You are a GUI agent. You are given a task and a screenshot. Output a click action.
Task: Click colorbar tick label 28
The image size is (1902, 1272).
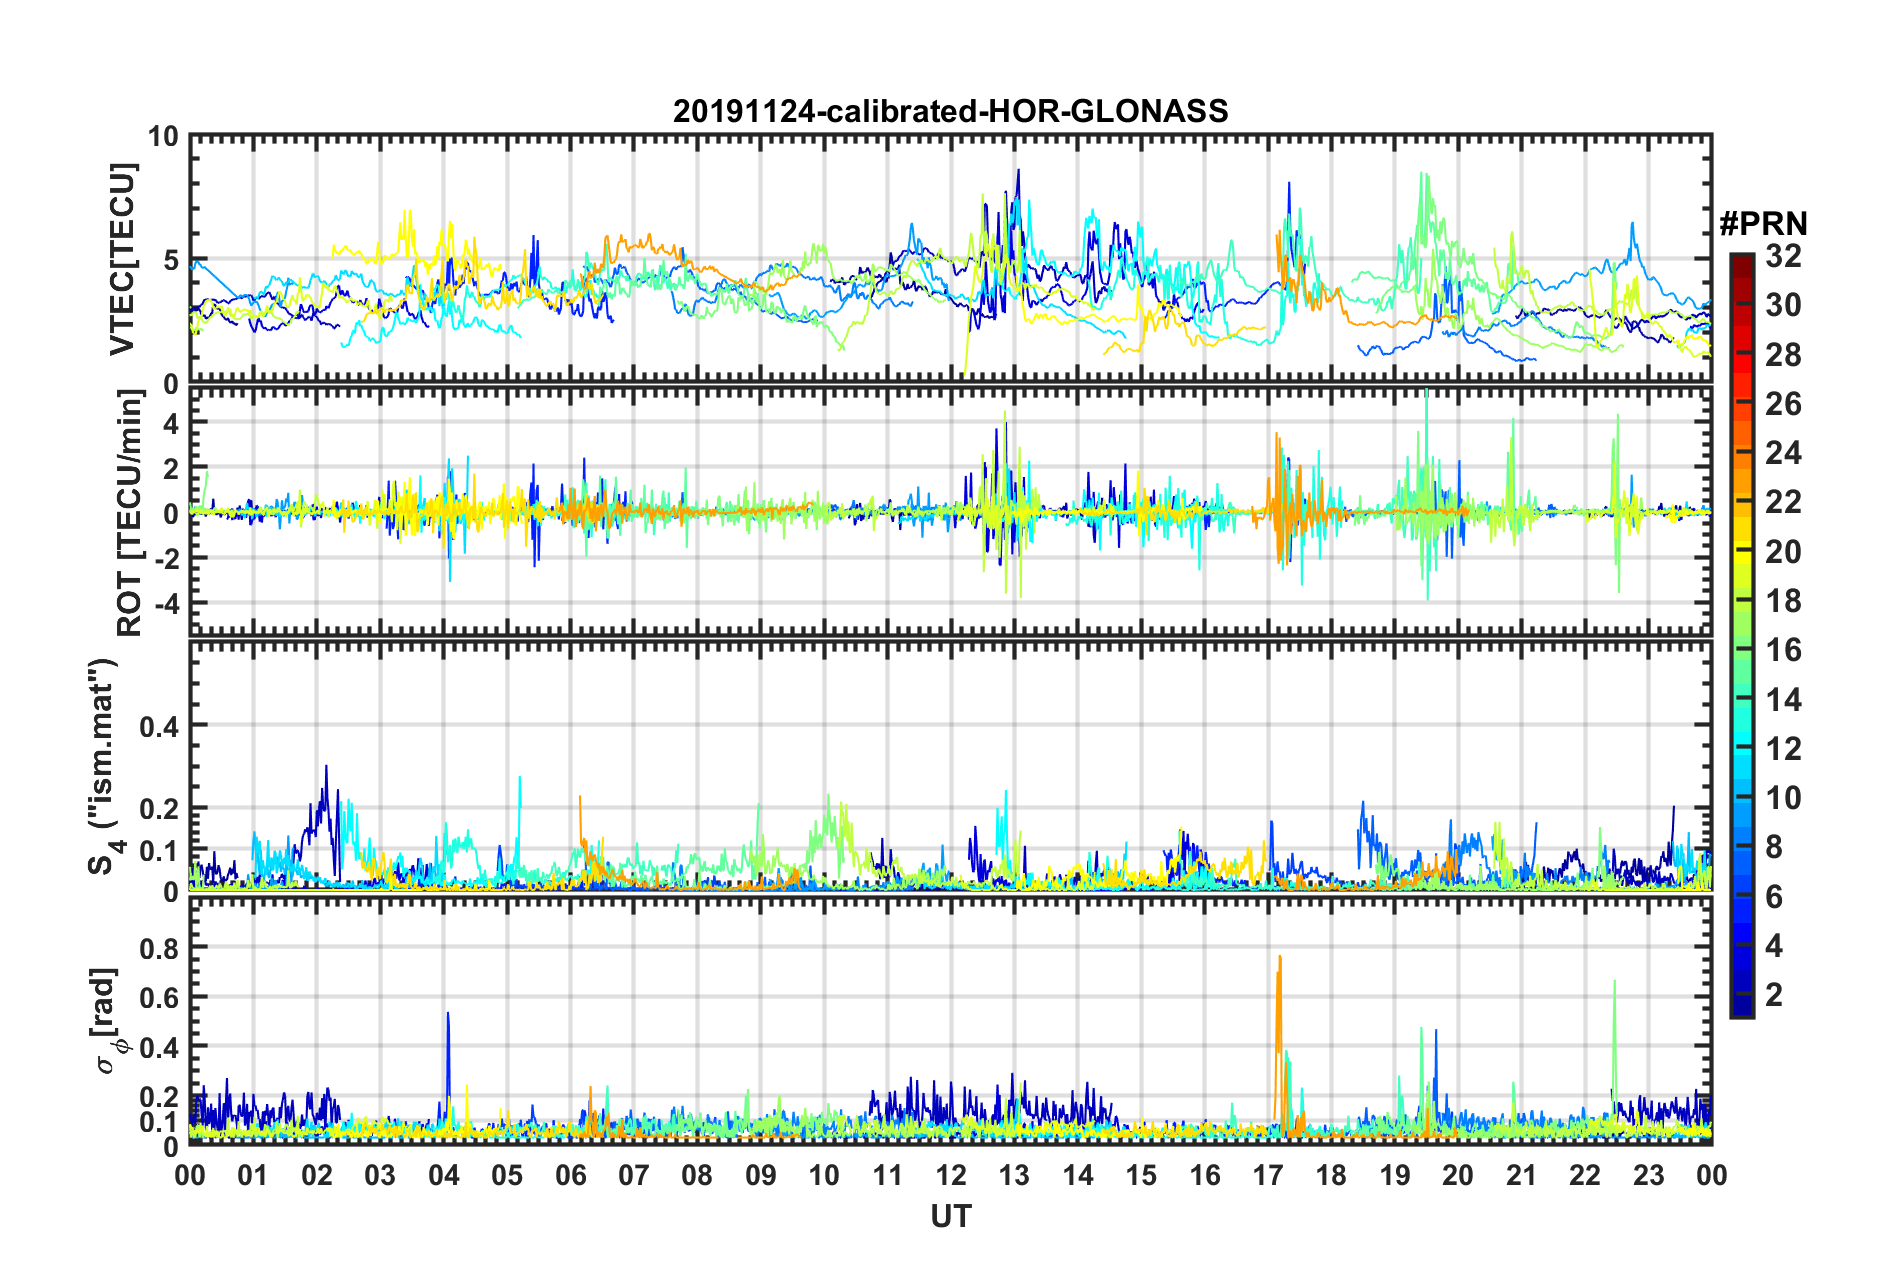pyautogui.click(x=1783, y=355)
